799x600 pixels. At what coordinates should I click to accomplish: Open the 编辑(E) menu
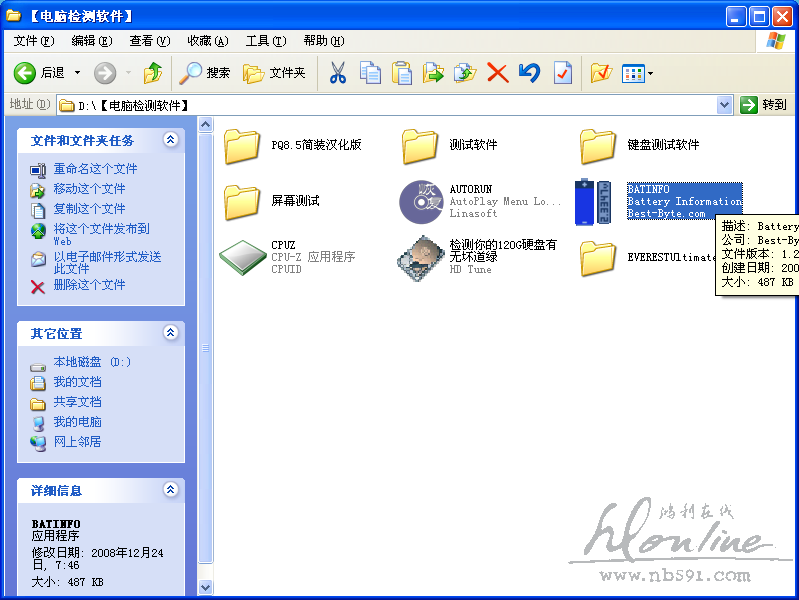tap(92, 41)
